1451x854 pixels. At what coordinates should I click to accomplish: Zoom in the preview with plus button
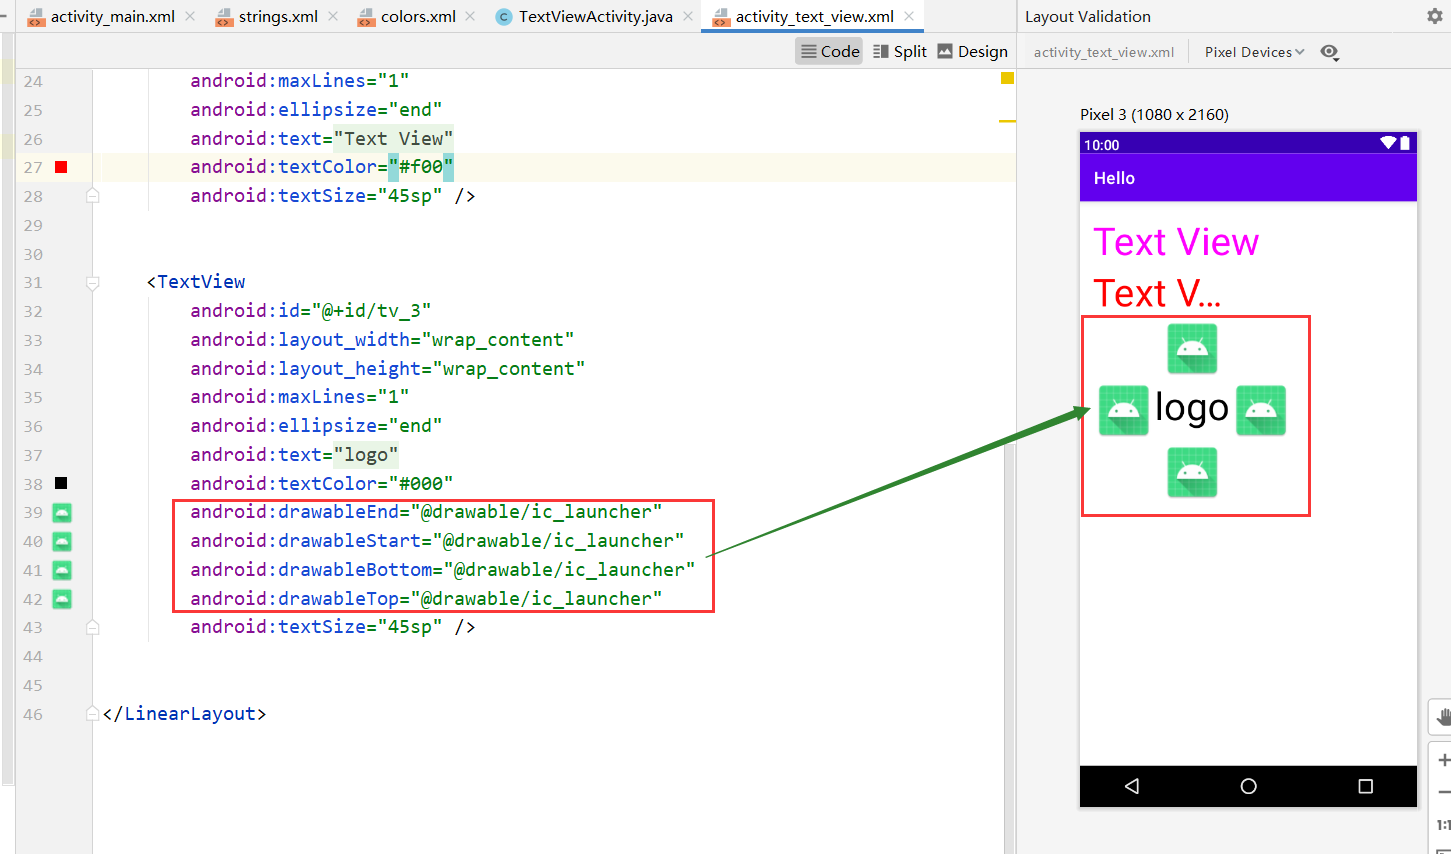tap(1443, 760)
